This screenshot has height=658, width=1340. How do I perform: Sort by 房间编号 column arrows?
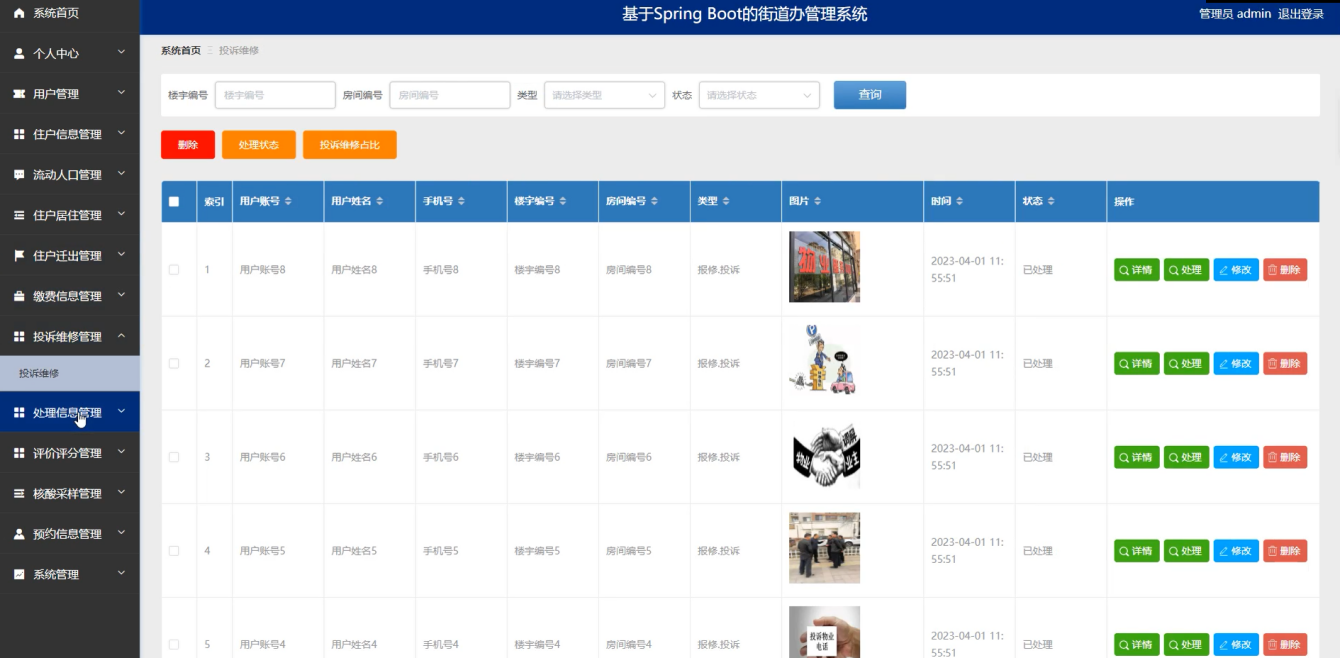[655, 201]
